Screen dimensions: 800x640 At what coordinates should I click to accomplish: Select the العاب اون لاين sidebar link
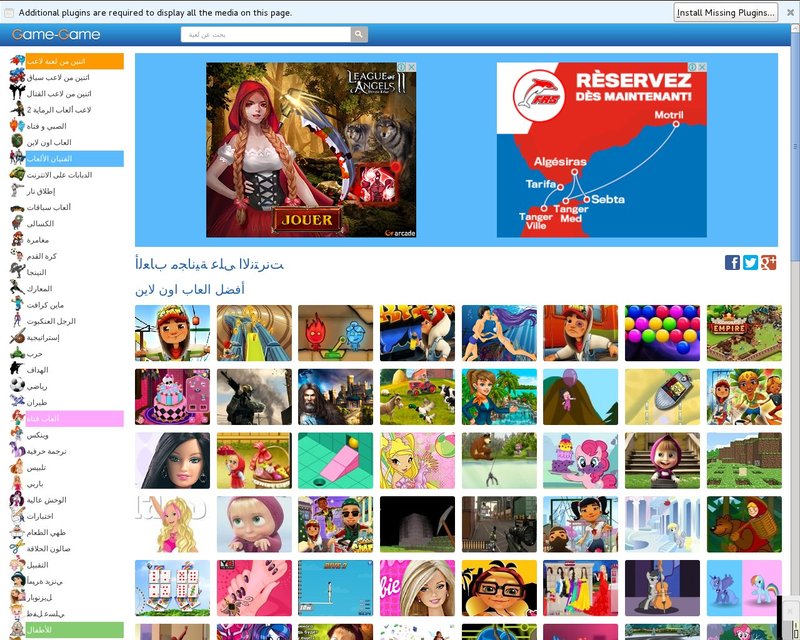[x=49, y=142]
